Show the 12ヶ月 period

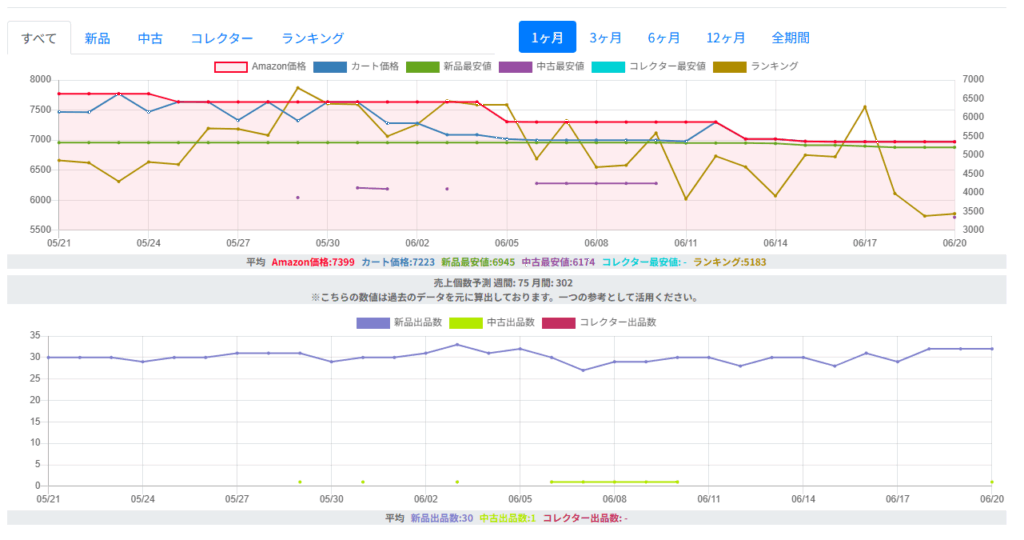[x=725, y=37]
